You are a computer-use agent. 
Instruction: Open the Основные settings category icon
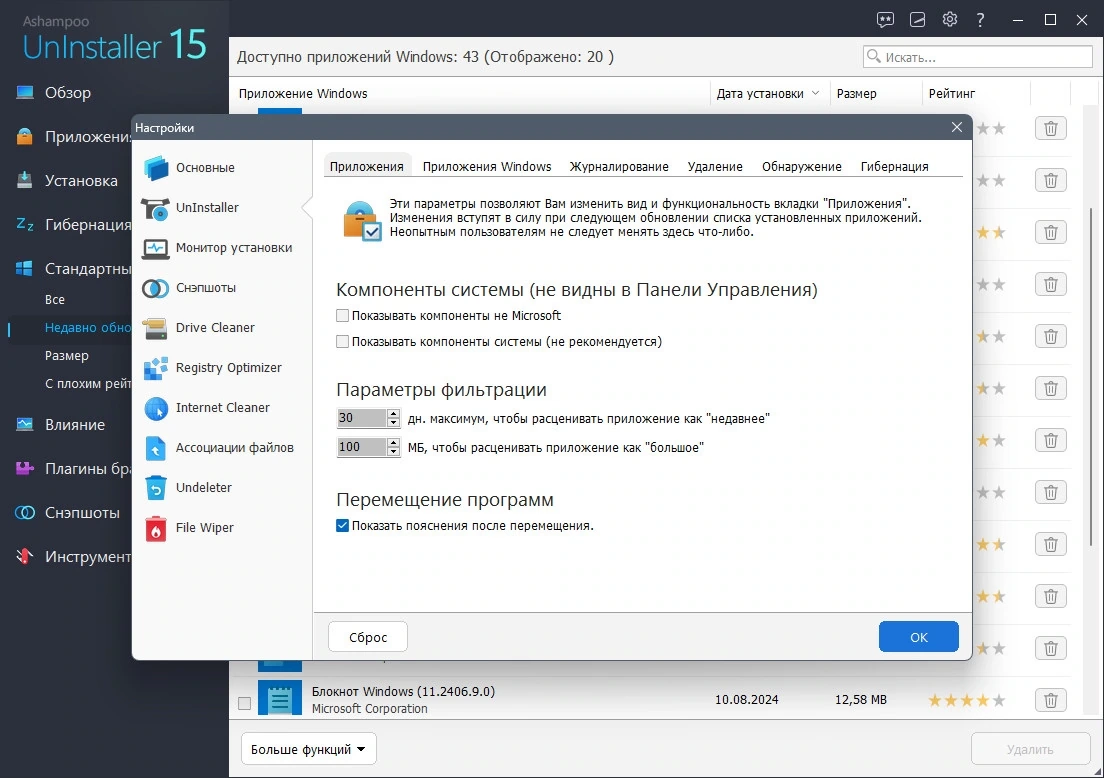(156, 168)
